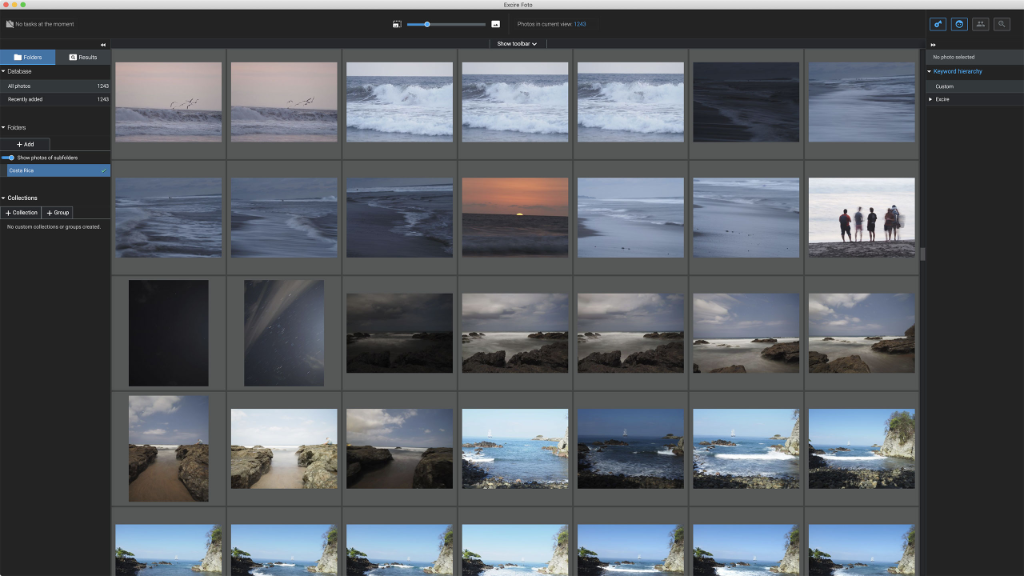Click the grid vertical scrollbar

(x=922, y=253)
